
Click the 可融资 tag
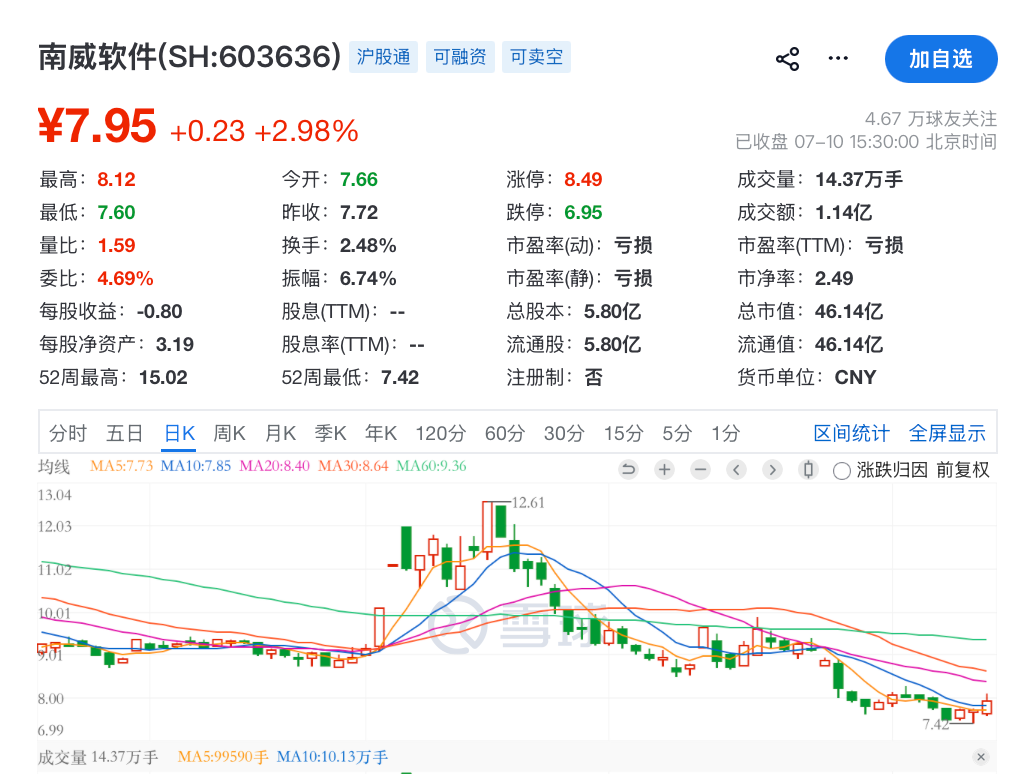tap(460, 57)
